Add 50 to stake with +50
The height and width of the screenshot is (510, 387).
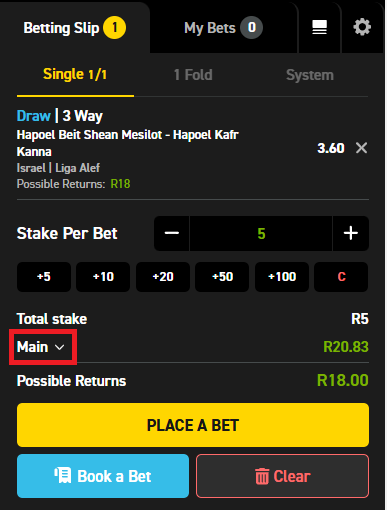pos(222,277)
